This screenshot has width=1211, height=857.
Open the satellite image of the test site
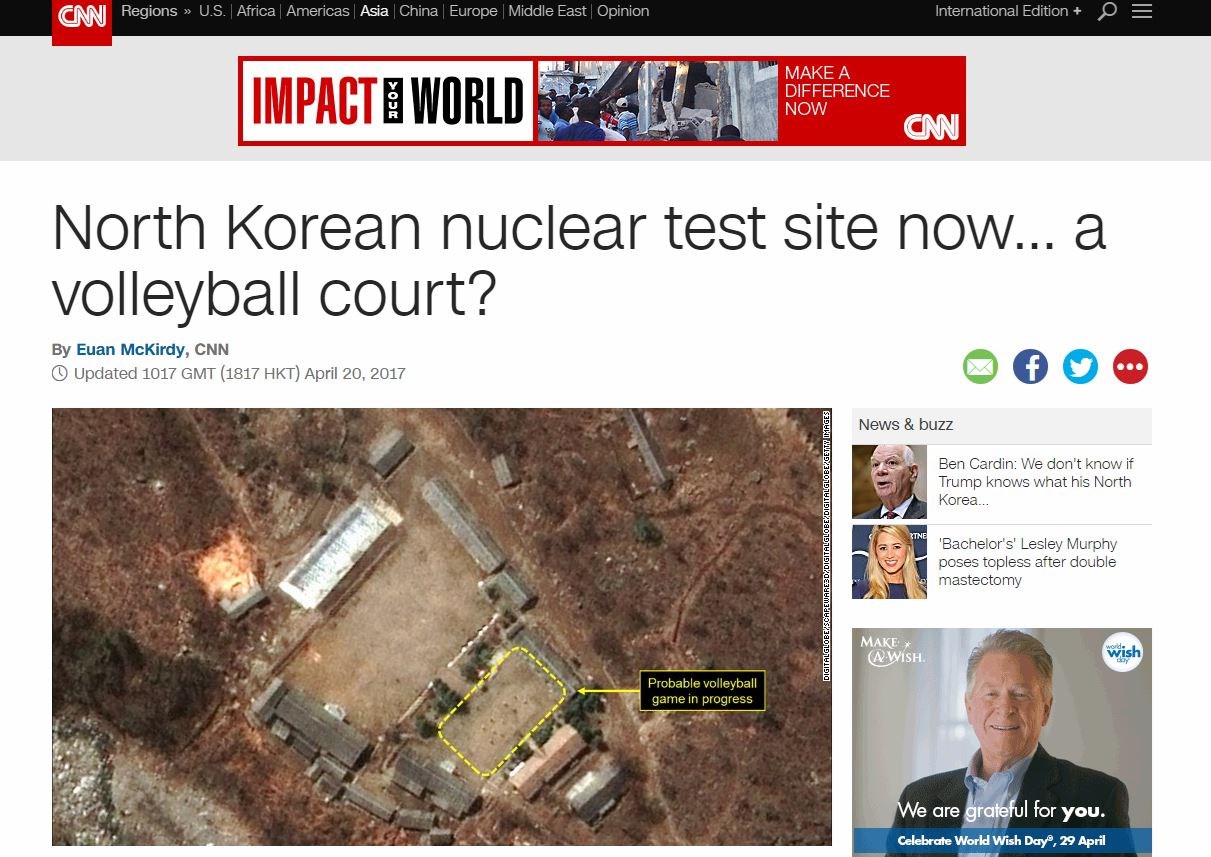click(x=442, y=627)
